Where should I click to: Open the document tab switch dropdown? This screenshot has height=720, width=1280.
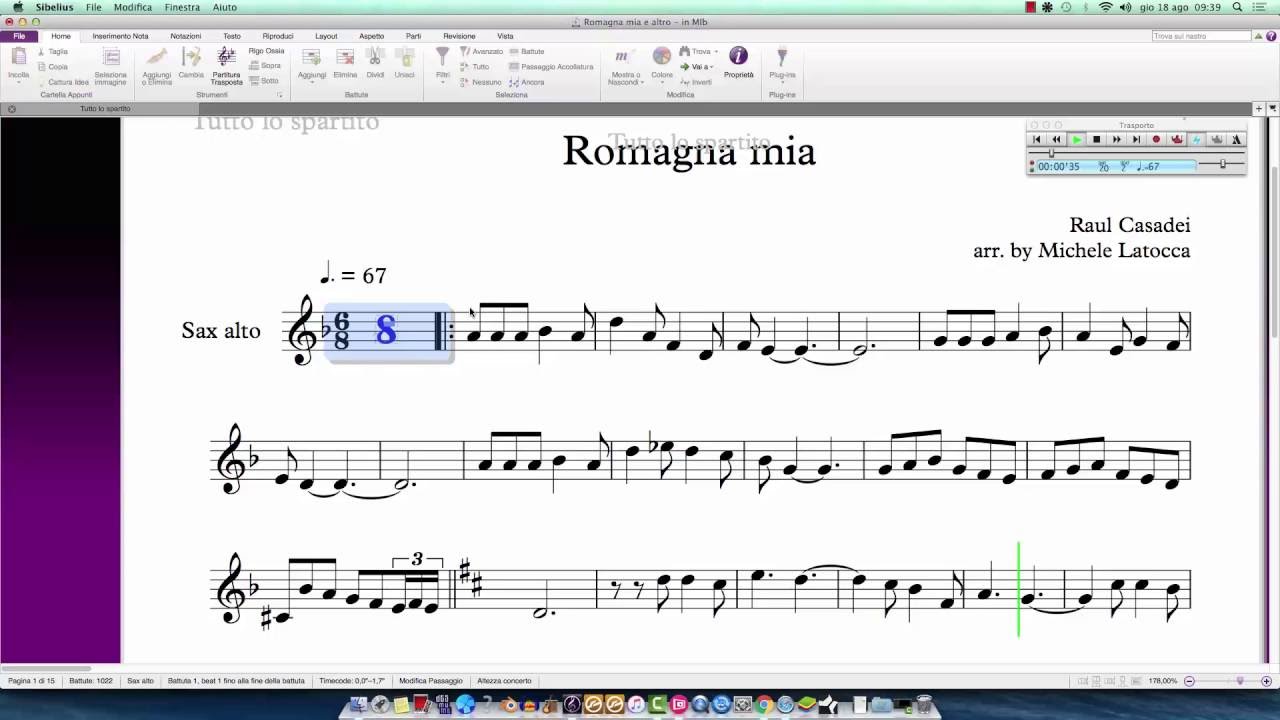[x=1272, y=108]
